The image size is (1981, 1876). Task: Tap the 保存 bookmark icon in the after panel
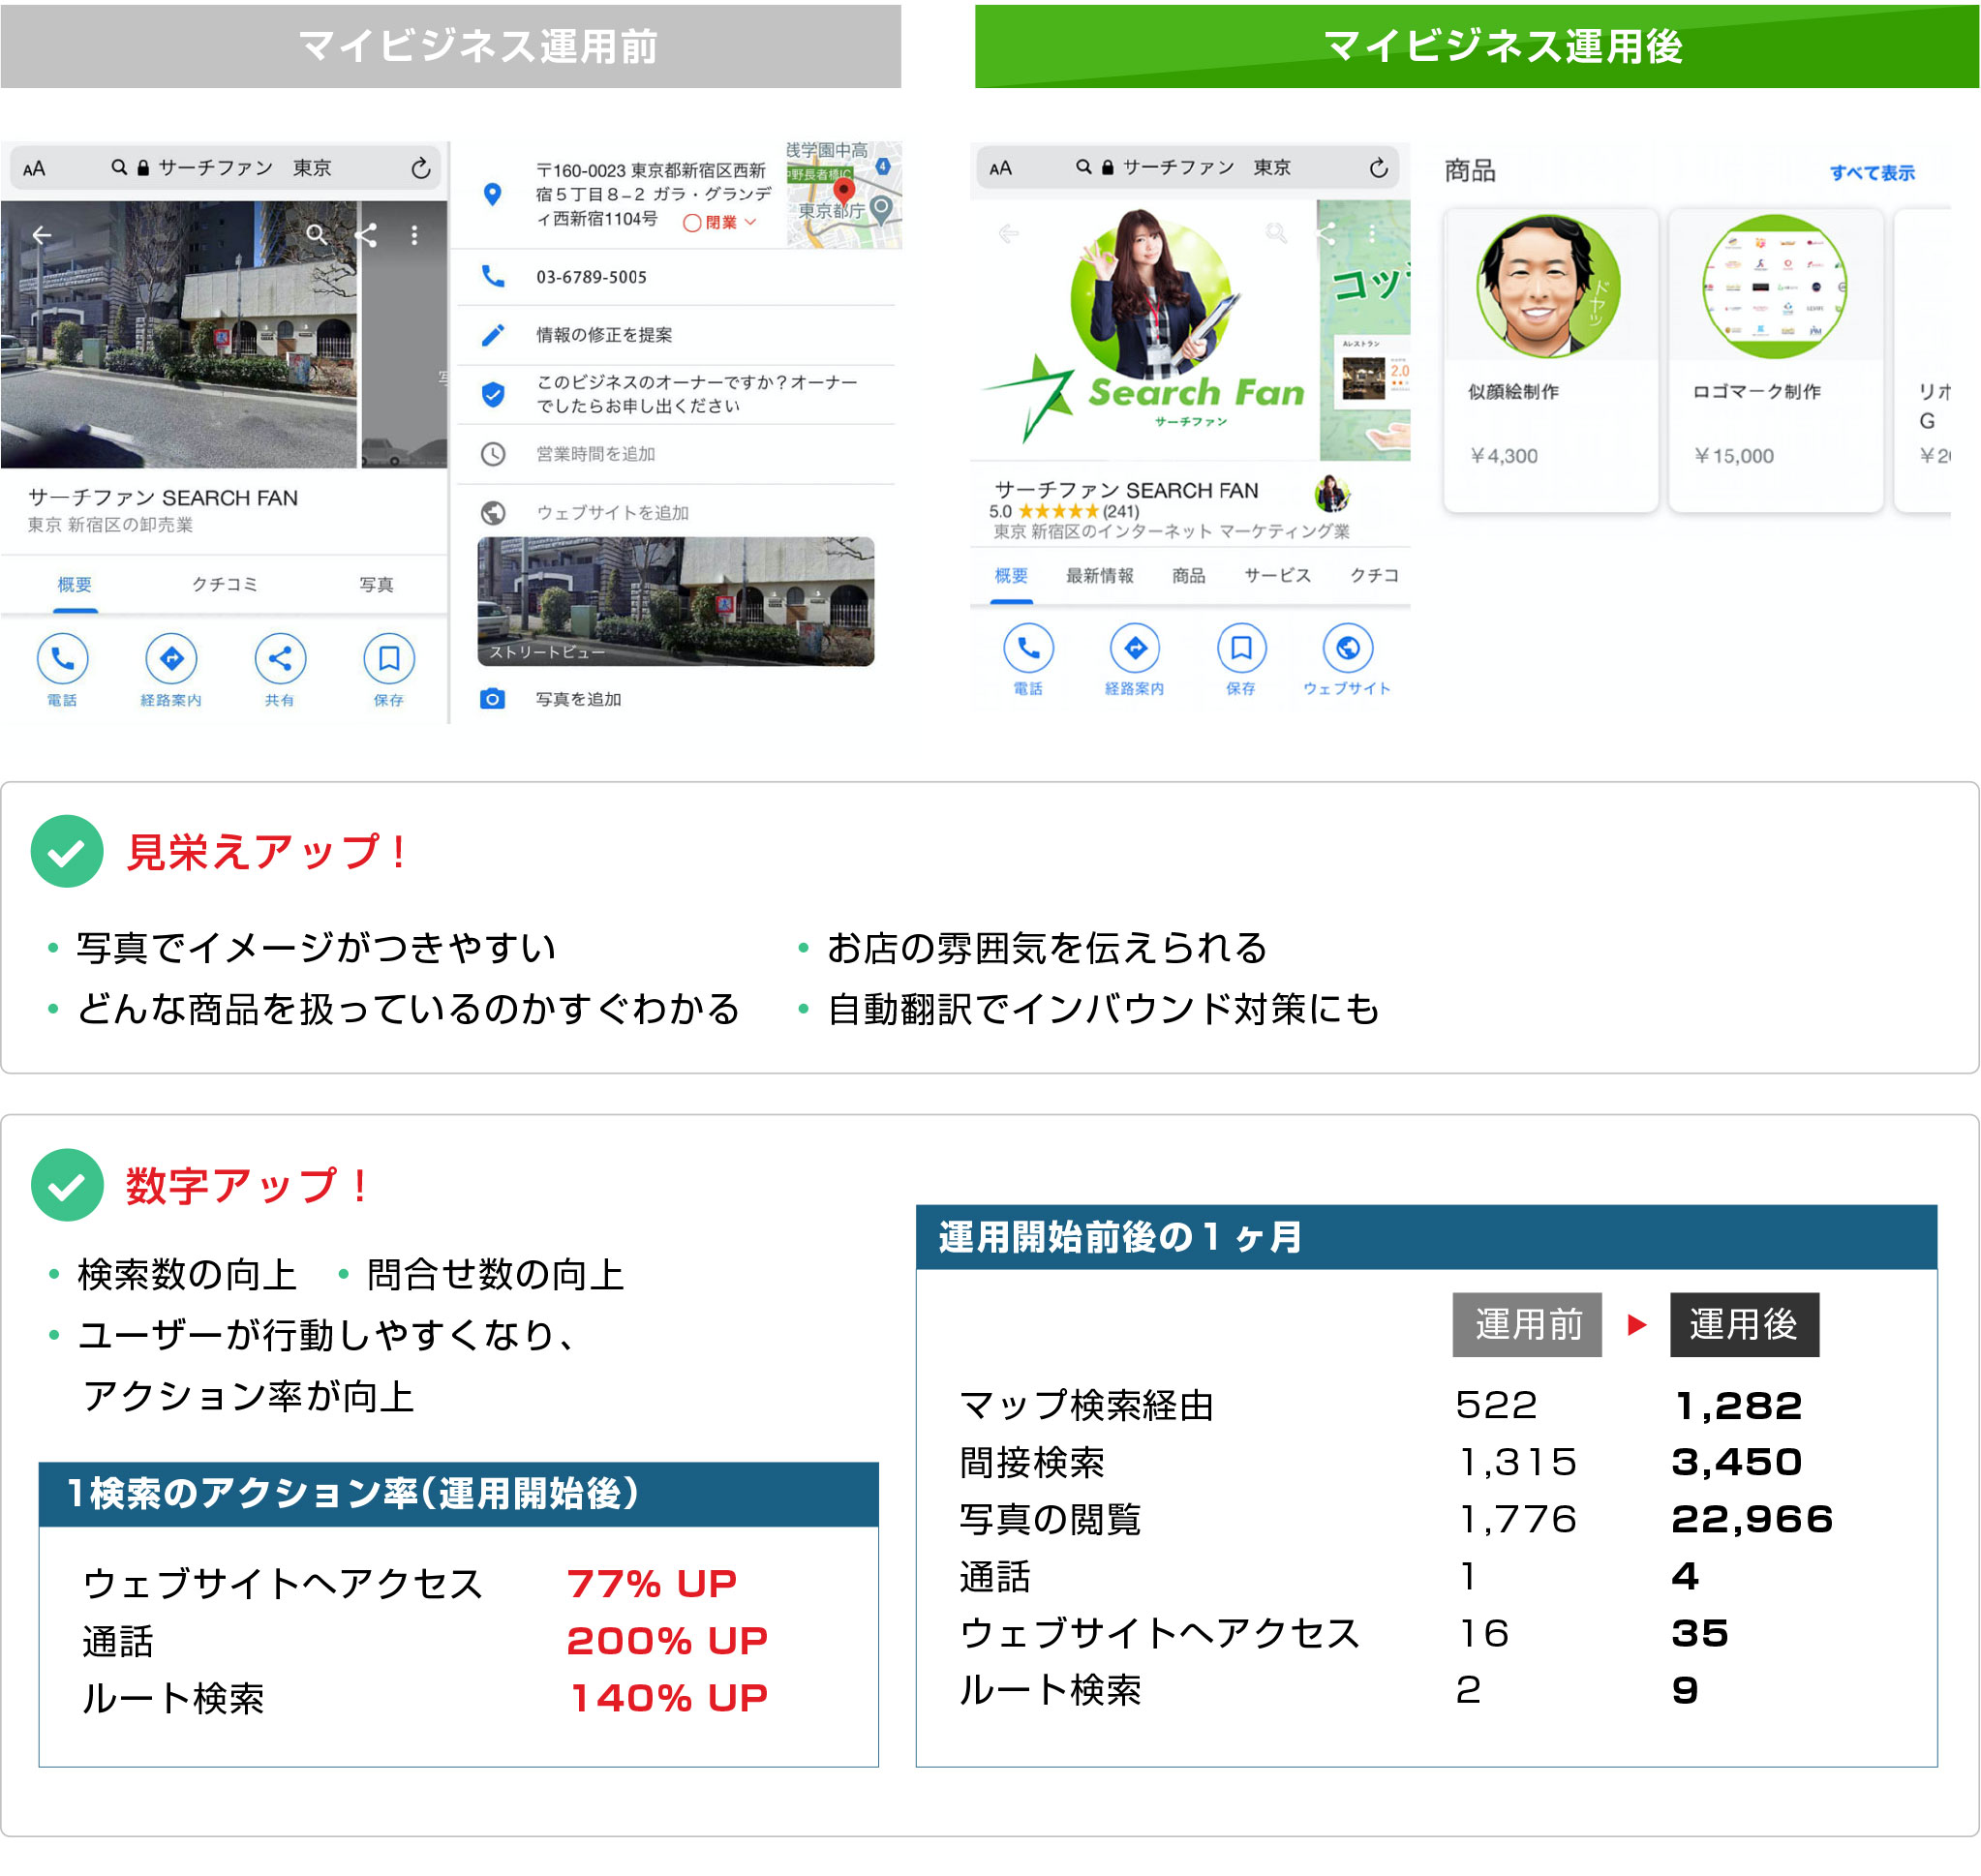click(x=1241, y=648)
